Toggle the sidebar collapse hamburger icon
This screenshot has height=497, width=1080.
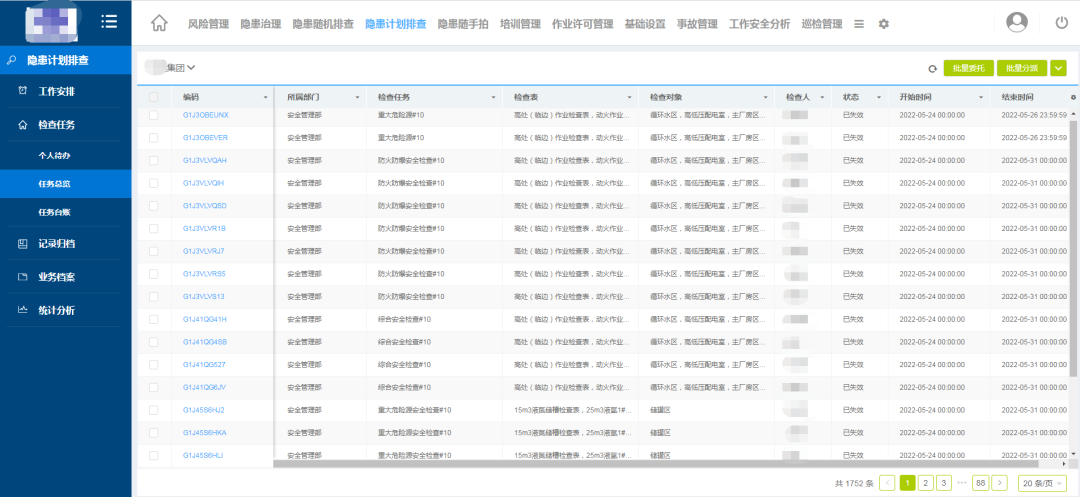pyautogui.click(x=109, y=22)
